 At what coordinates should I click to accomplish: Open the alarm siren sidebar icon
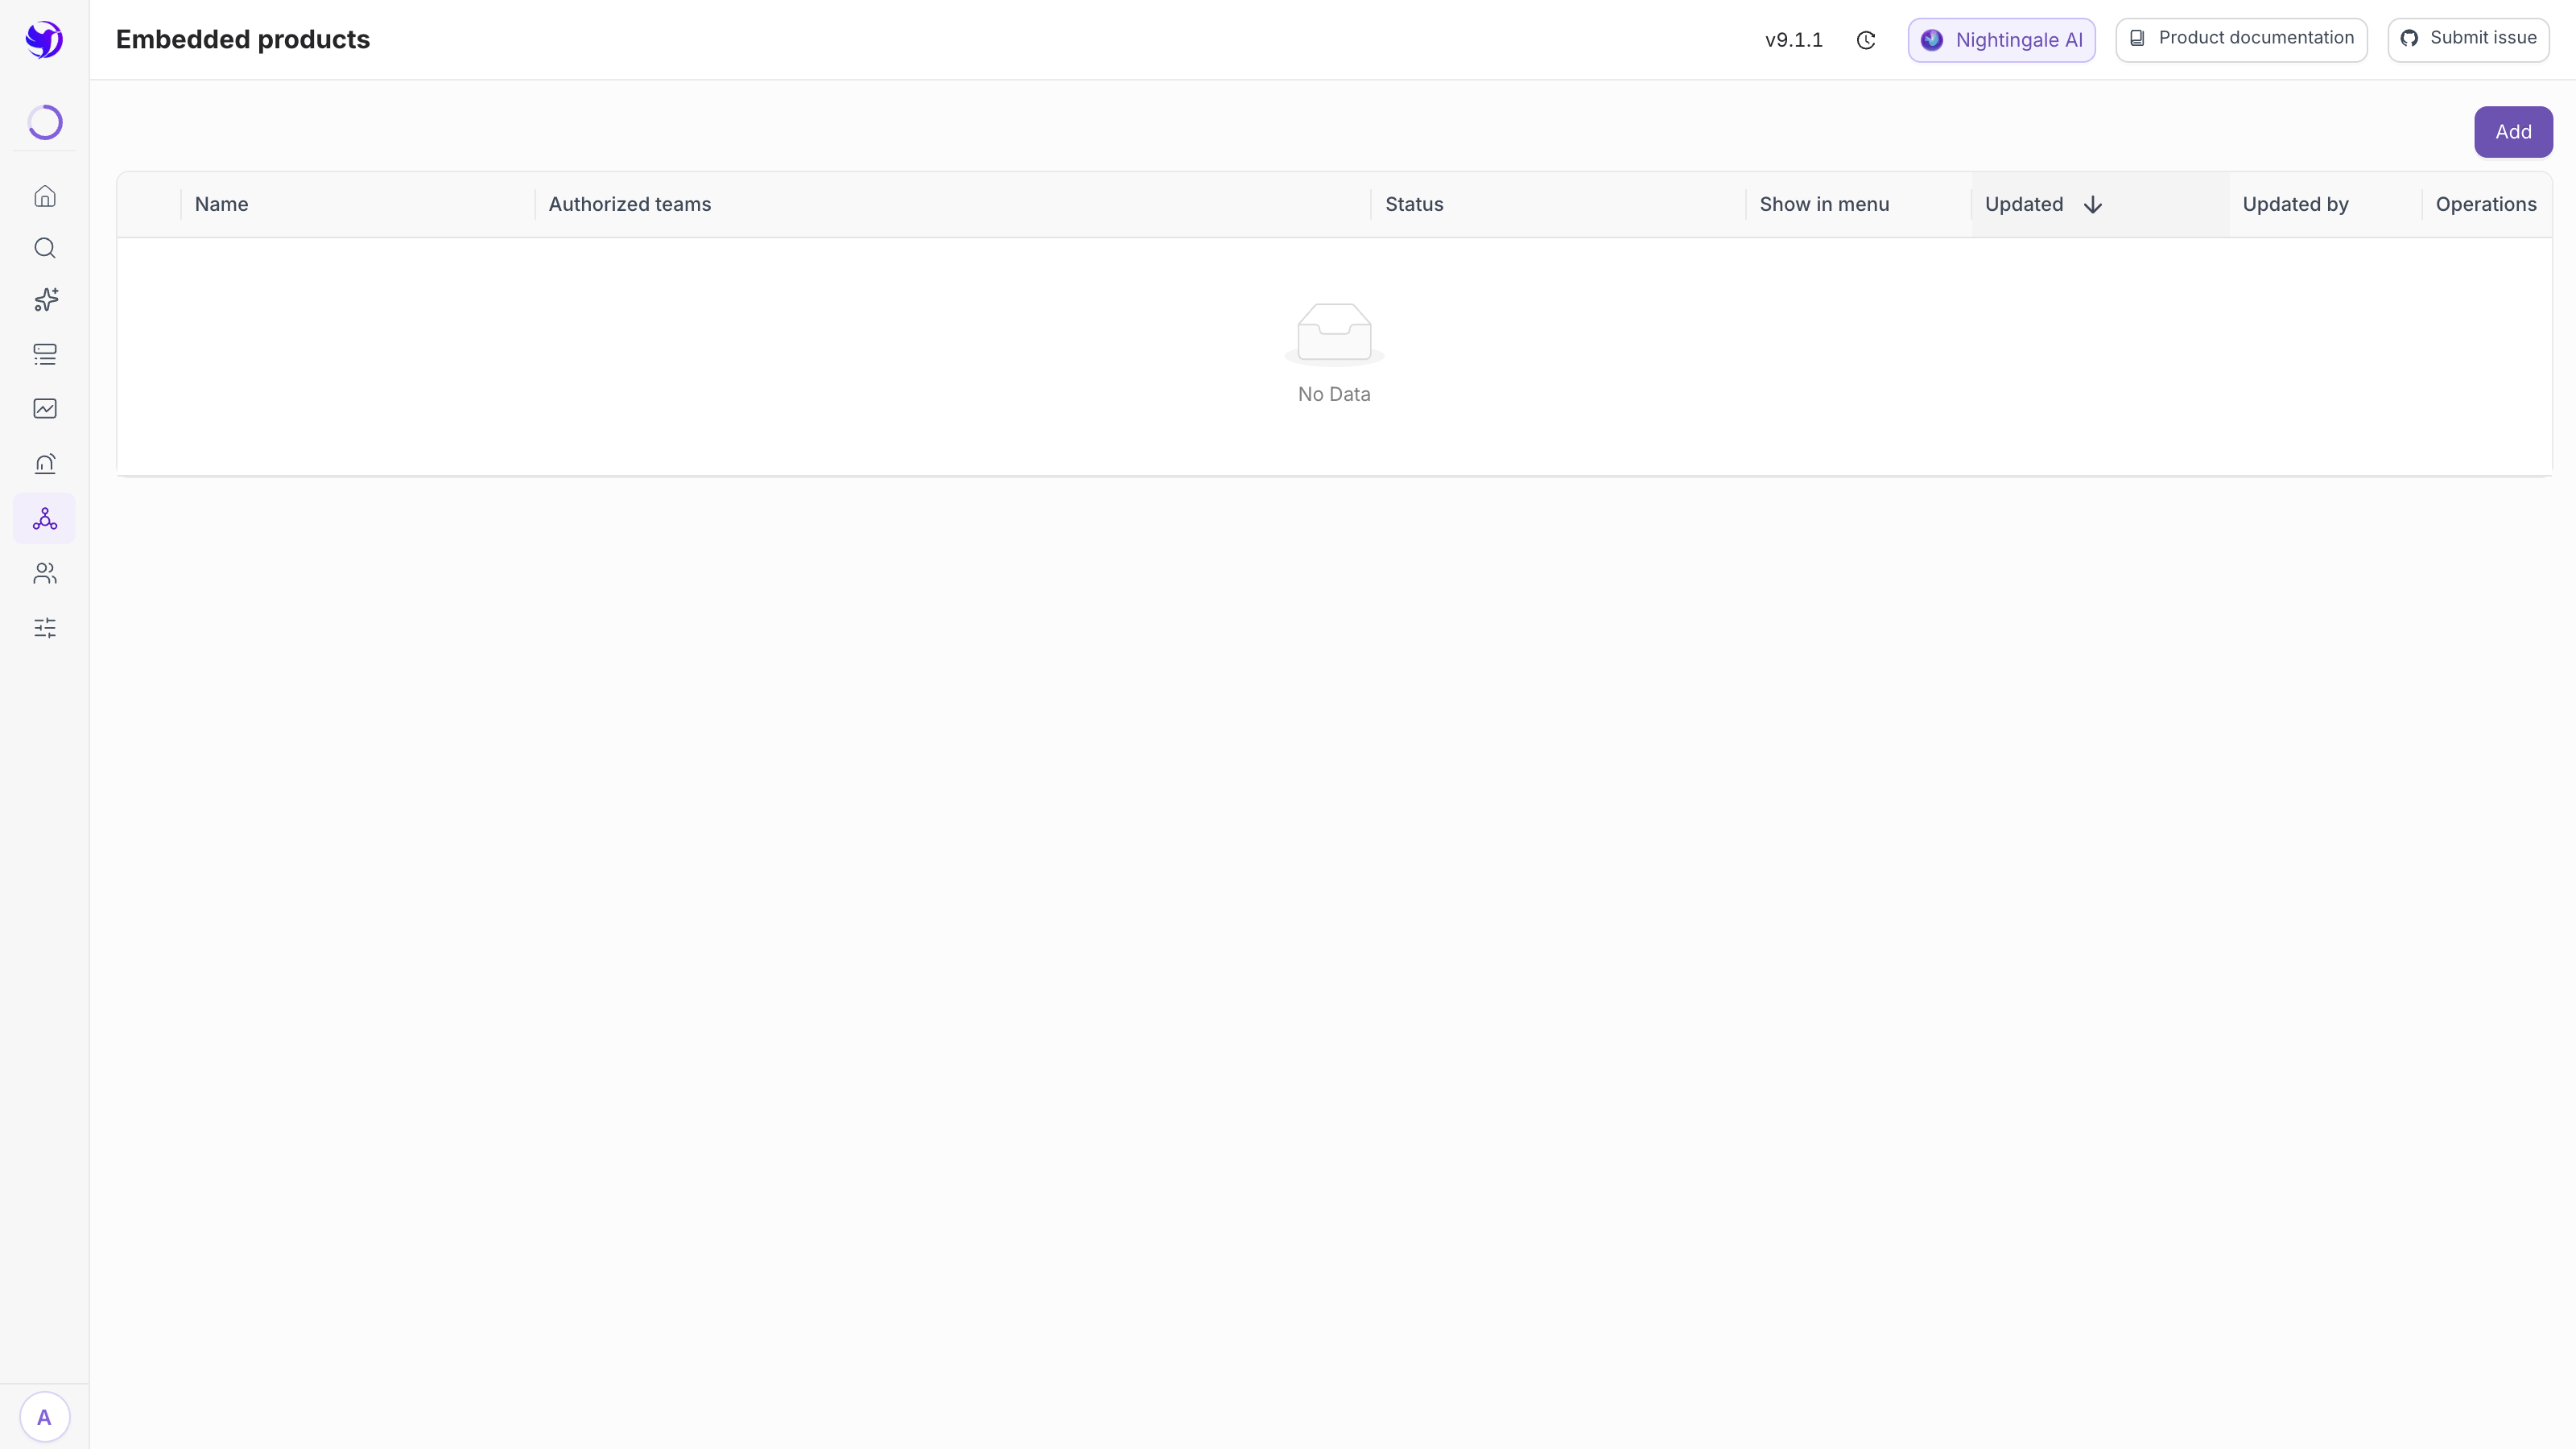pyautogui.click(x=45, y=463)
